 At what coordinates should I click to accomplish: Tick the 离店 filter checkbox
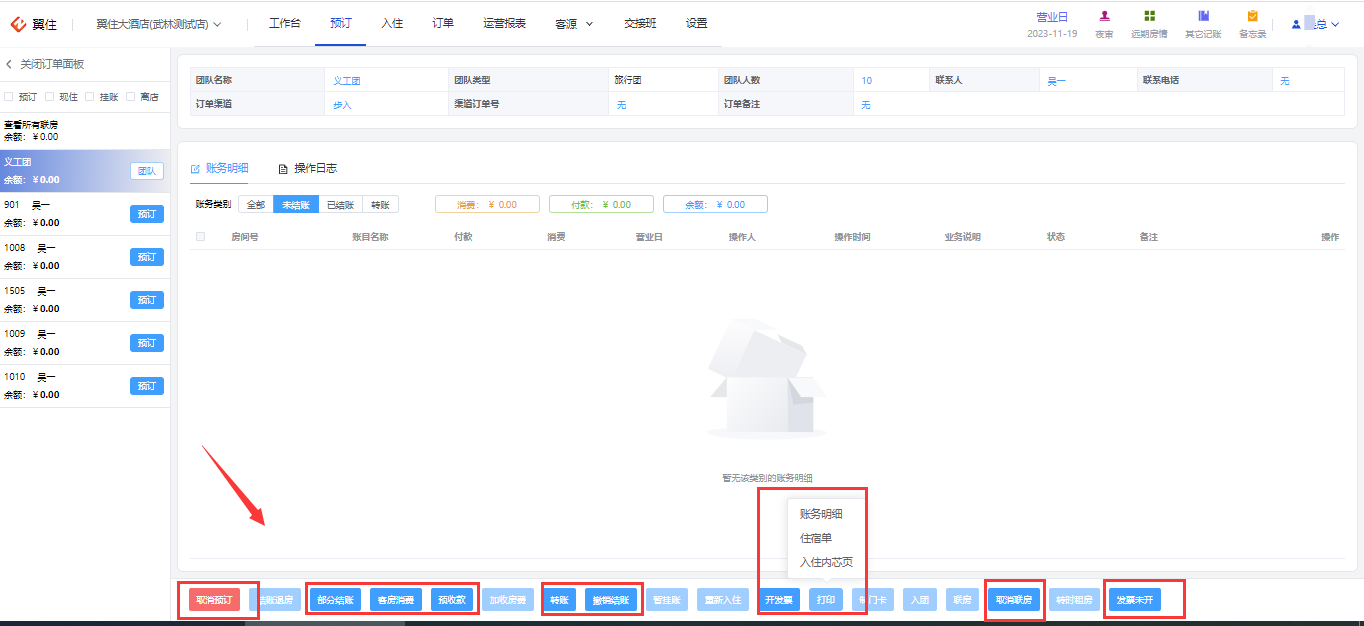point(131,97)
